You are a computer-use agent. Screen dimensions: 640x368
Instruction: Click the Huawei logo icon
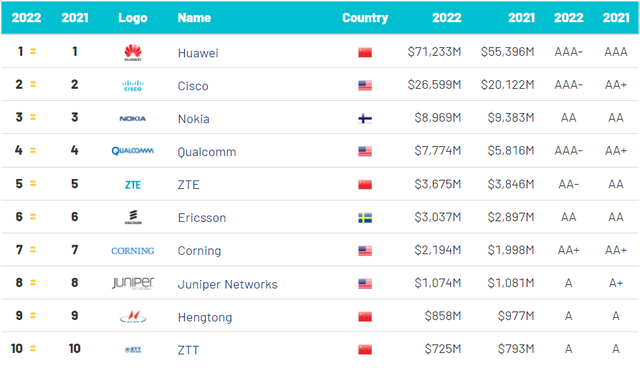tap(133, 53)
